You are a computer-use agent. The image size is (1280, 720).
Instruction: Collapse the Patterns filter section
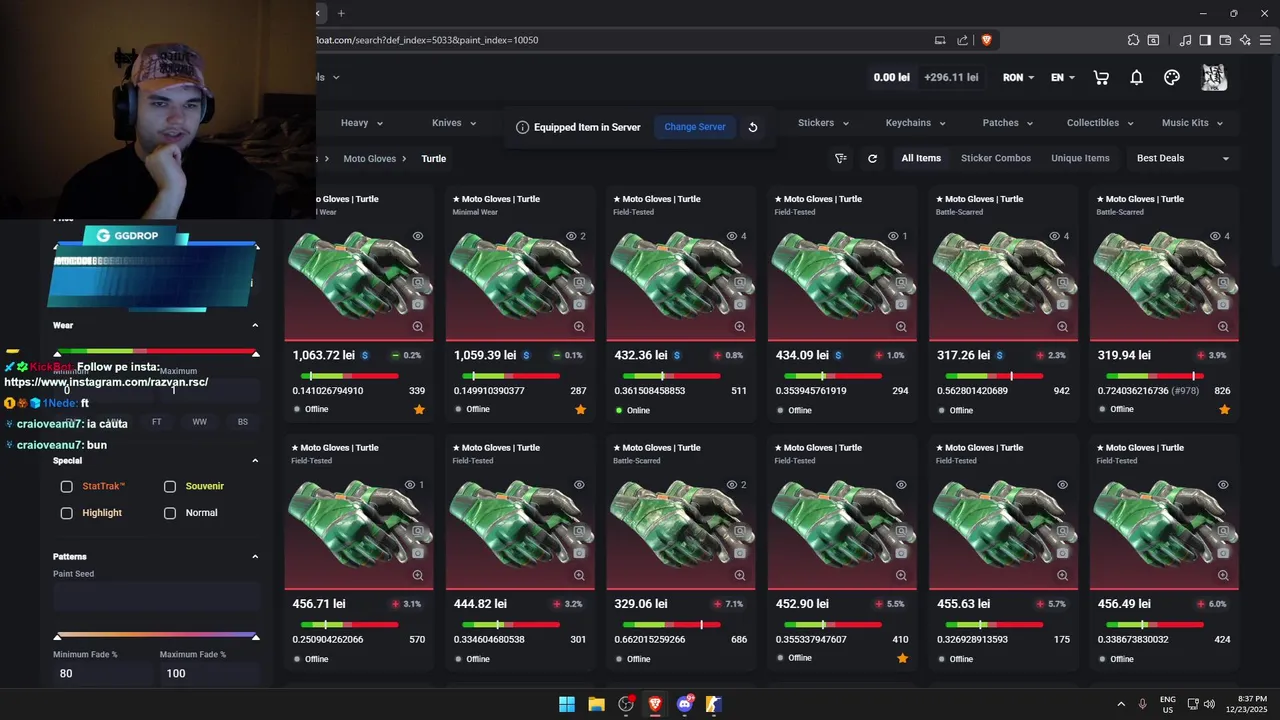click(x=255, y=557)
